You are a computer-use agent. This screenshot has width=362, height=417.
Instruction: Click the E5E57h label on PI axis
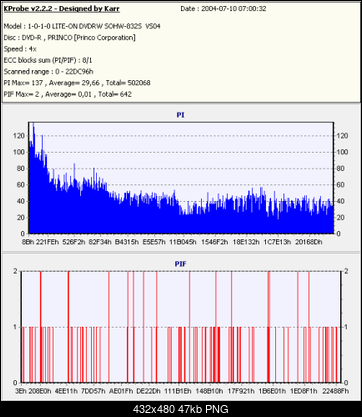[x=154, y=242]
